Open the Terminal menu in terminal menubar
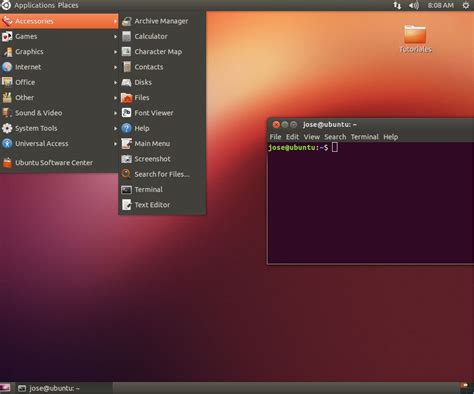Screen dimensions: 474x394 365,137
